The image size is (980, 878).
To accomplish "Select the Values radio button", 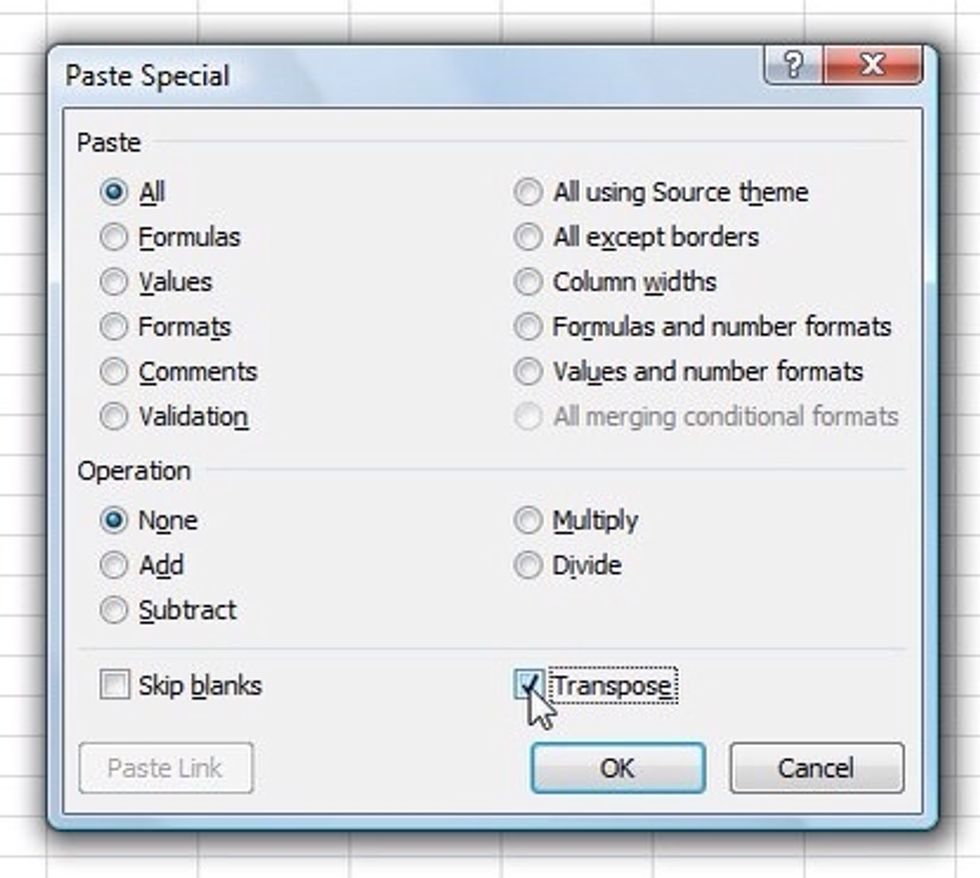I will click(x=115, y=282).
